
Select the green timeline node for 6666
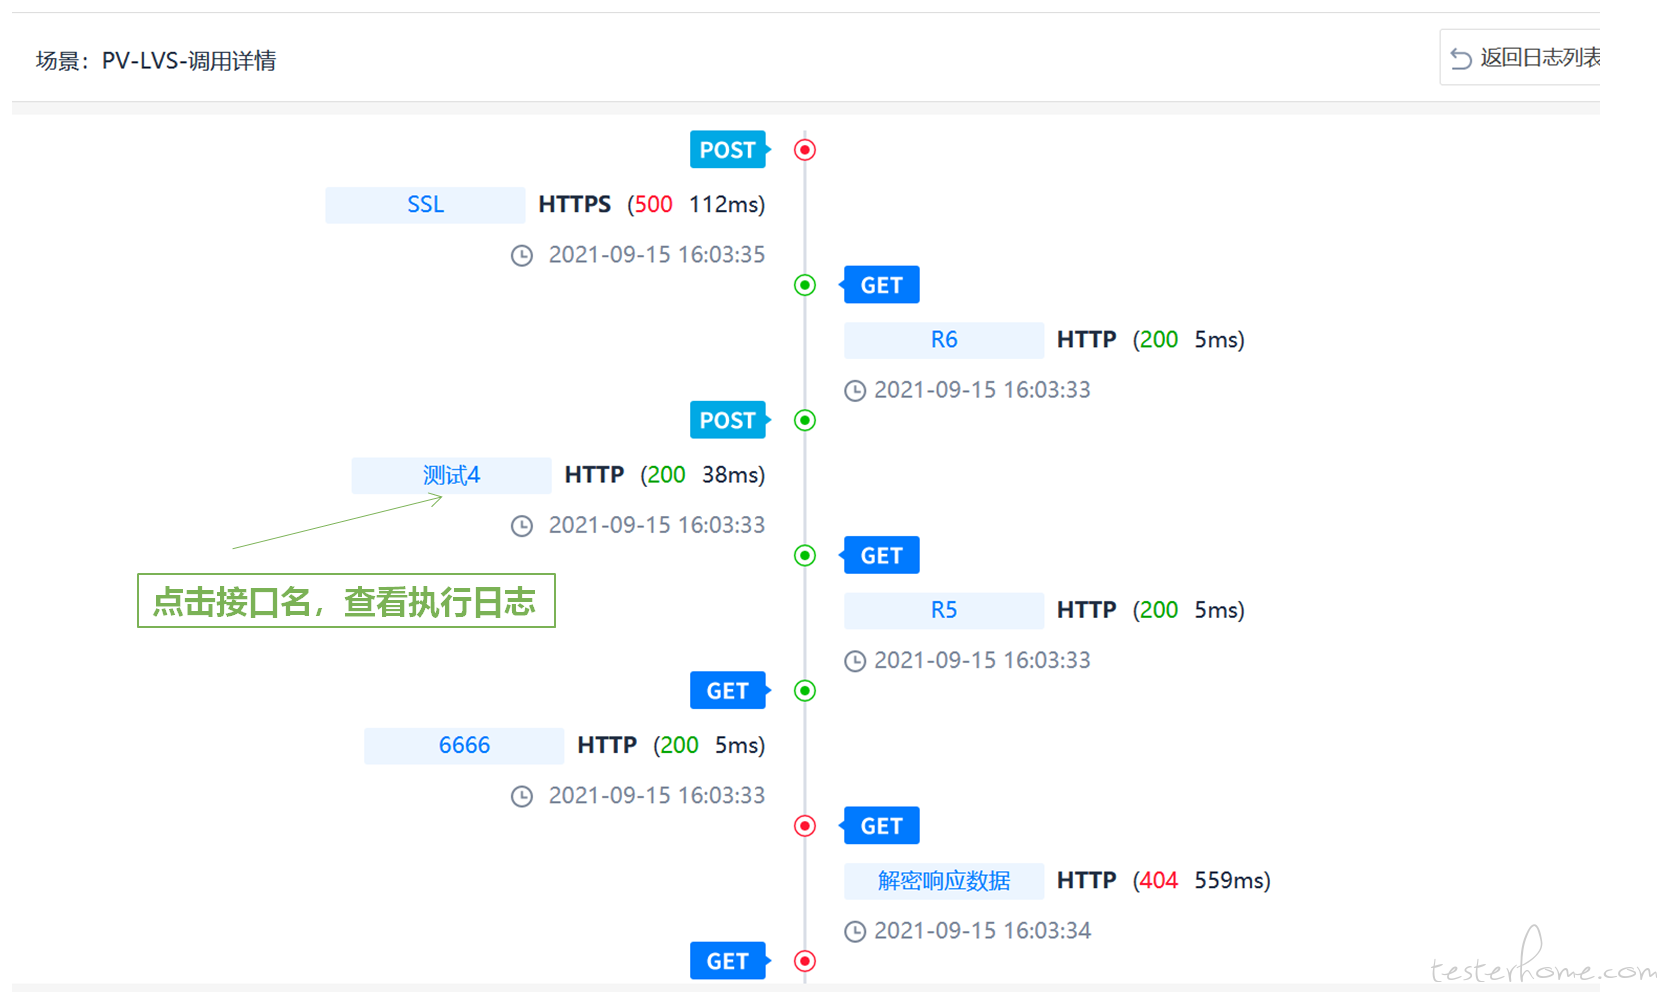[x=805, y=691]
